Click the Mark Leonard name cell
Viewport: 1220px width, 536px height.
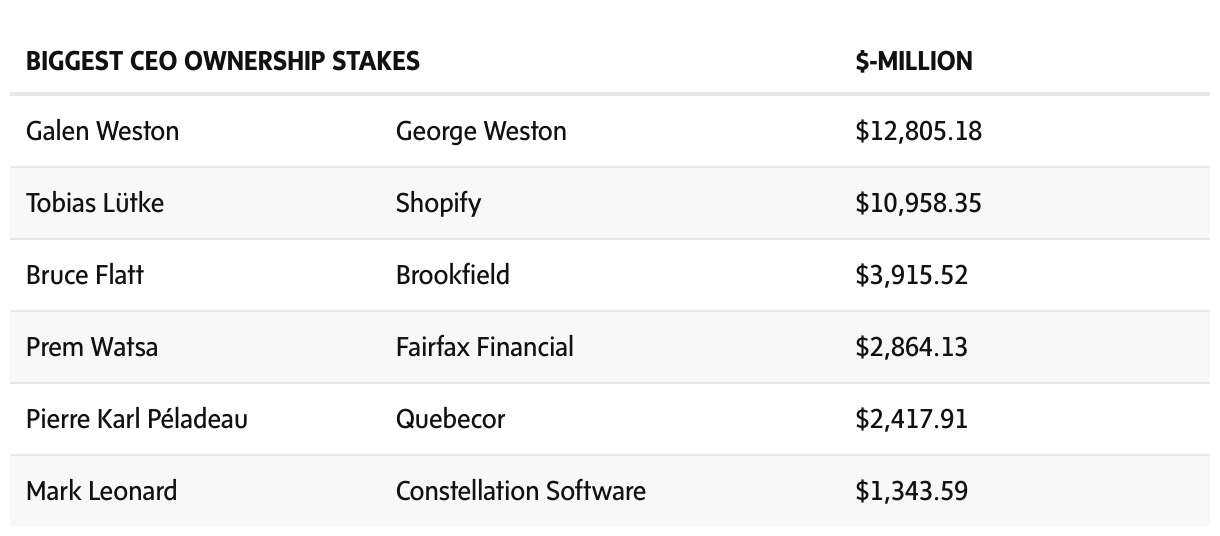click(x=101, y=491)
